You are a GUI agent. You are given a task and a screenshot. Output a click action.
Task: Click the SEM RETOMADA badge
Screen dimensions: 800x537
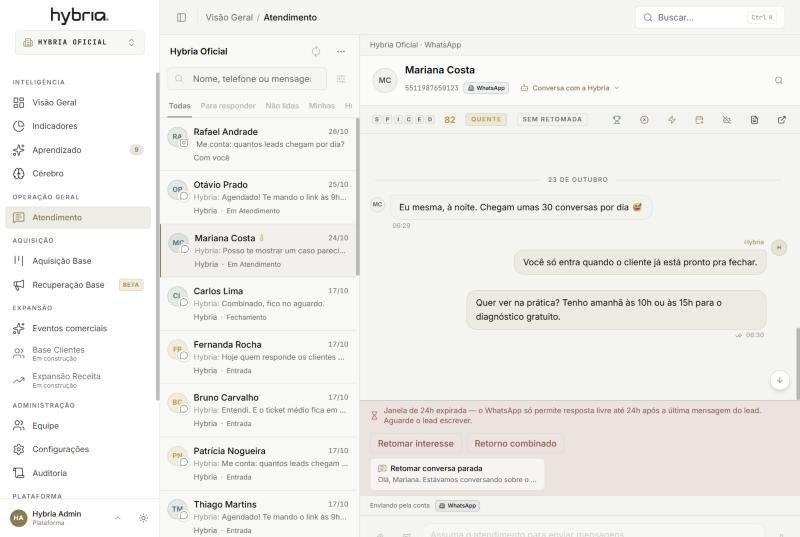tap(552, 119)
